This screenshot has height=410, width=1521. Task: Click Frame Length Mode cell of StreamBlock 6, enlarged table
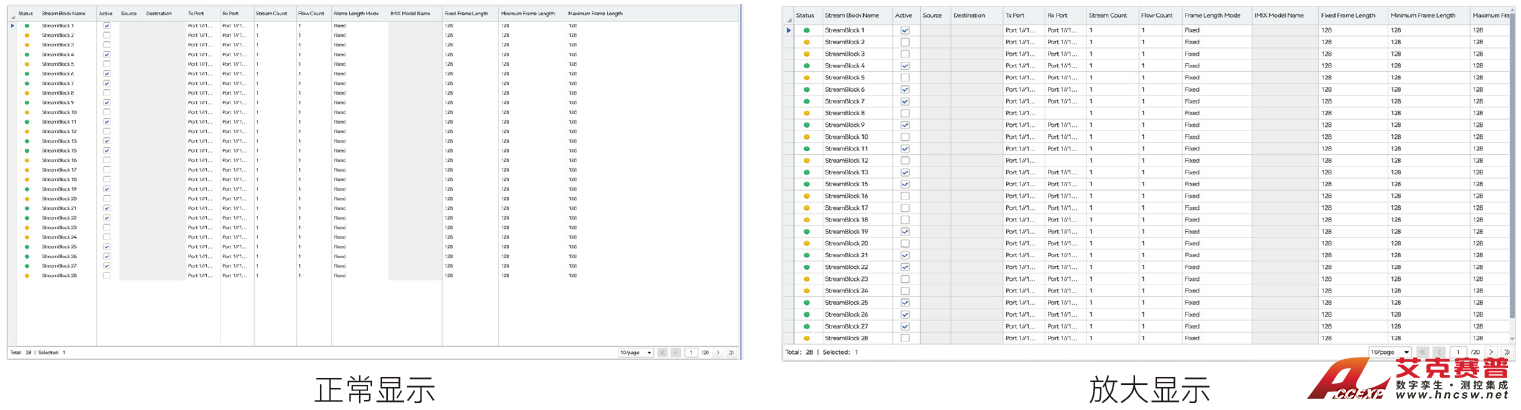coord(1215,90)
